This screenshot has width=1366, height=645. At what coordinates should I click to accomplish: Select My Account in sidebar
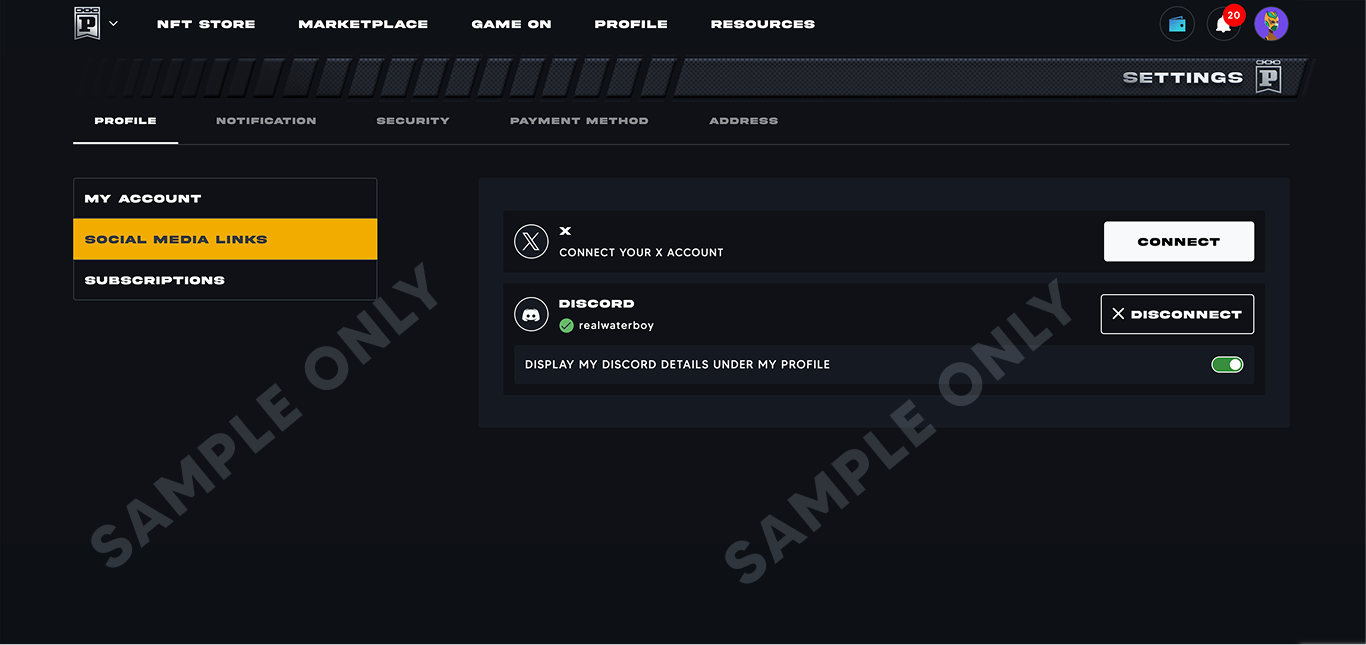(x=225, y=199)
